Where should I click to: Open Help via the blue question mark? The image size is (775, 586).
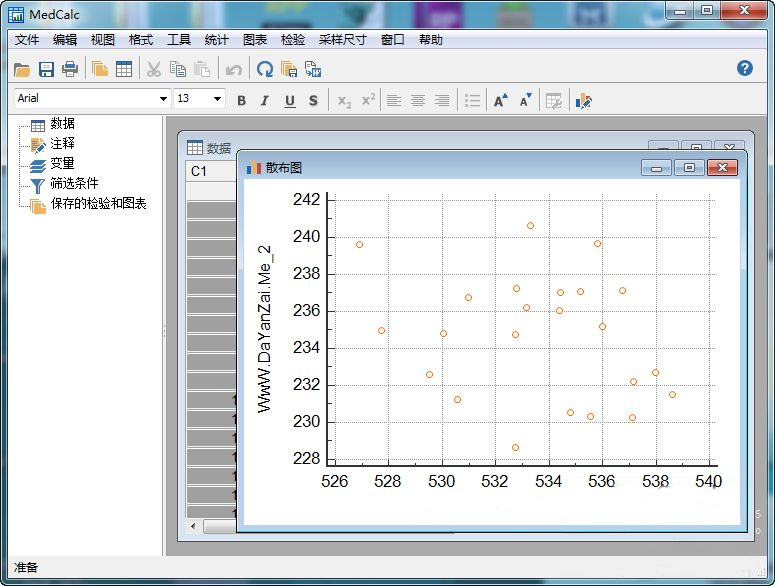point(744,68)
